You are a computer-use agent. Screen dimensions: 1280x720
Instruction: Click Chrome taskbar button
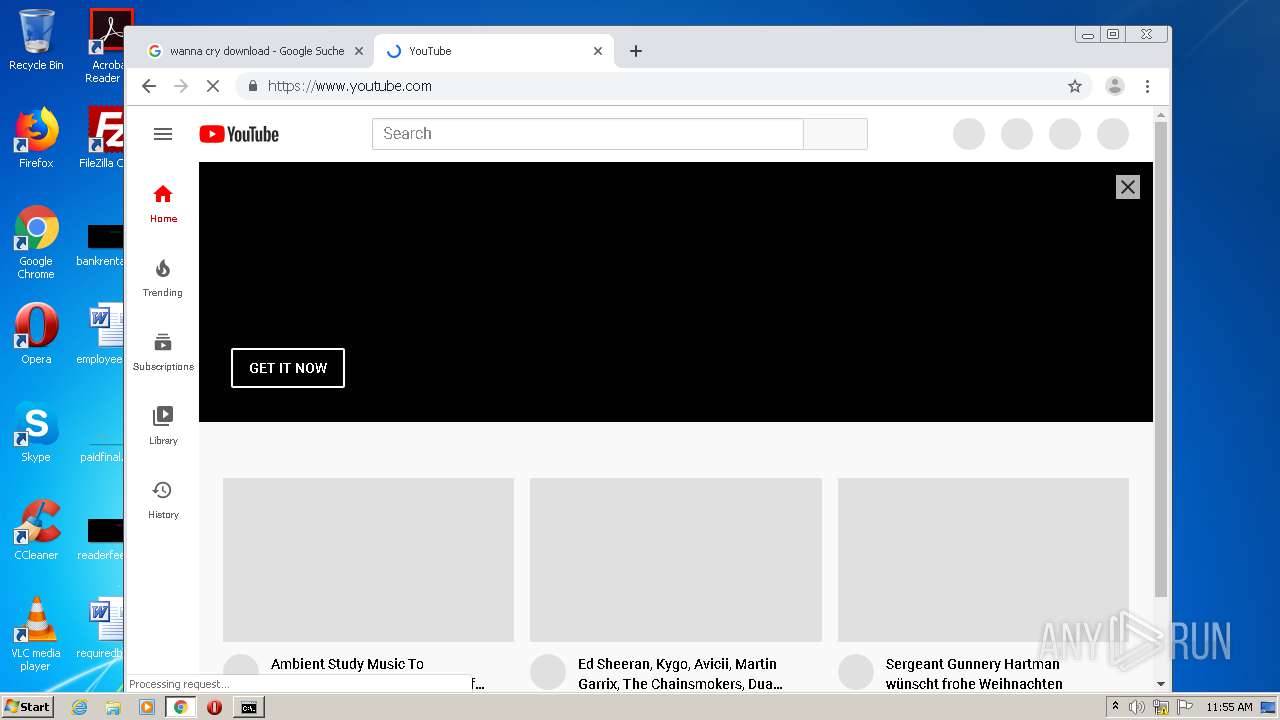click(181, 707)
